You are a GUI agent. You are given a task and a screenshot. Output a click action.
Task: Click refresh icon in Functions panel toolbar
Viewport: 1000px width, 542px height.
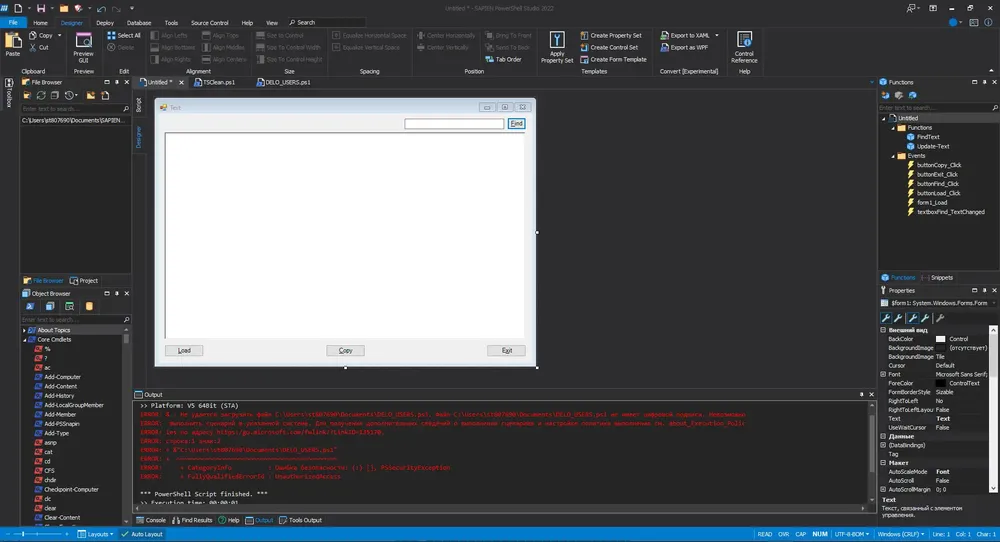(913, 96)
